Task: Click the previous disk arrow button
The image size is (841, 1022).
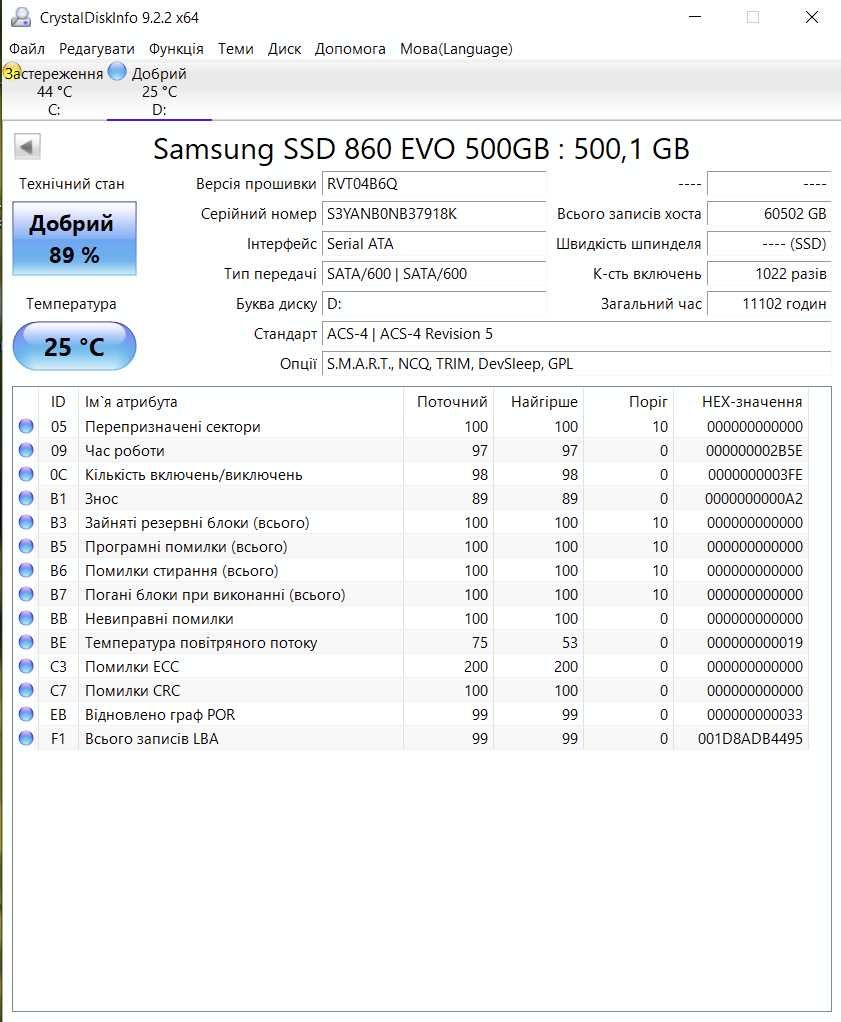Action: [27, 147]
